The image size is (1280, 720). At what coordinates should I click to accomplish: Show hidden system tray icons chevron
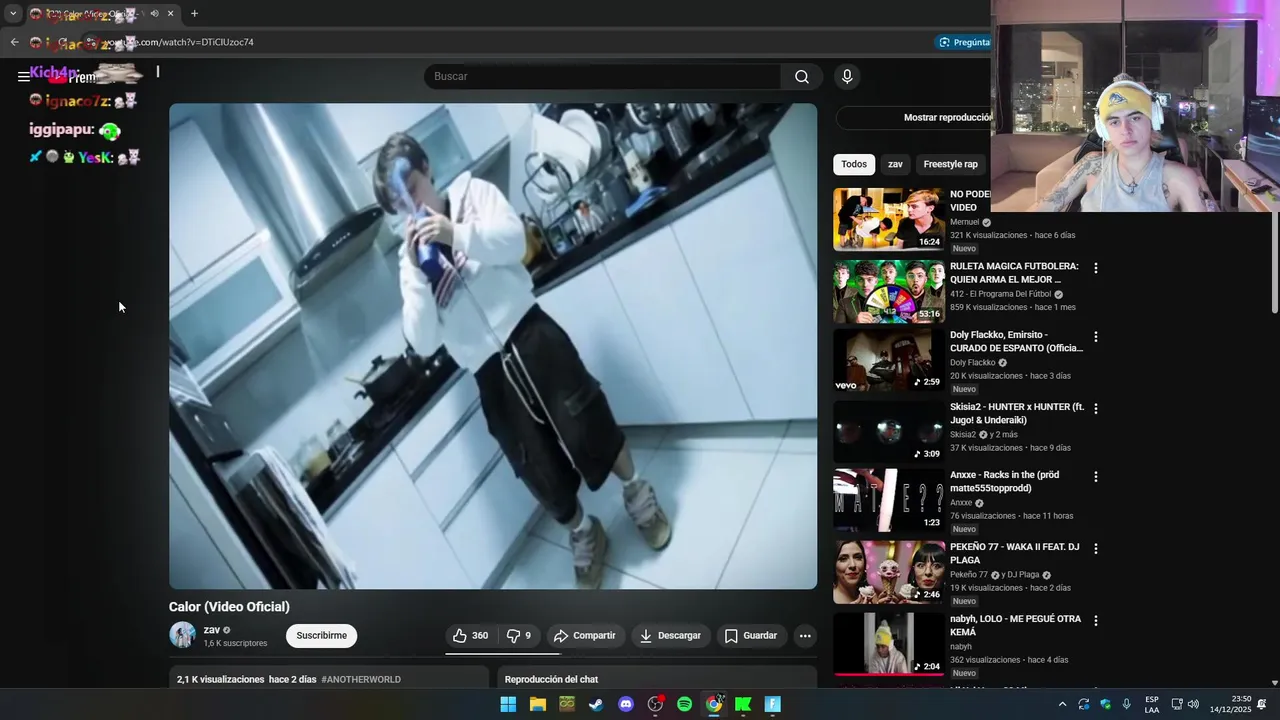pos(1062,705)
